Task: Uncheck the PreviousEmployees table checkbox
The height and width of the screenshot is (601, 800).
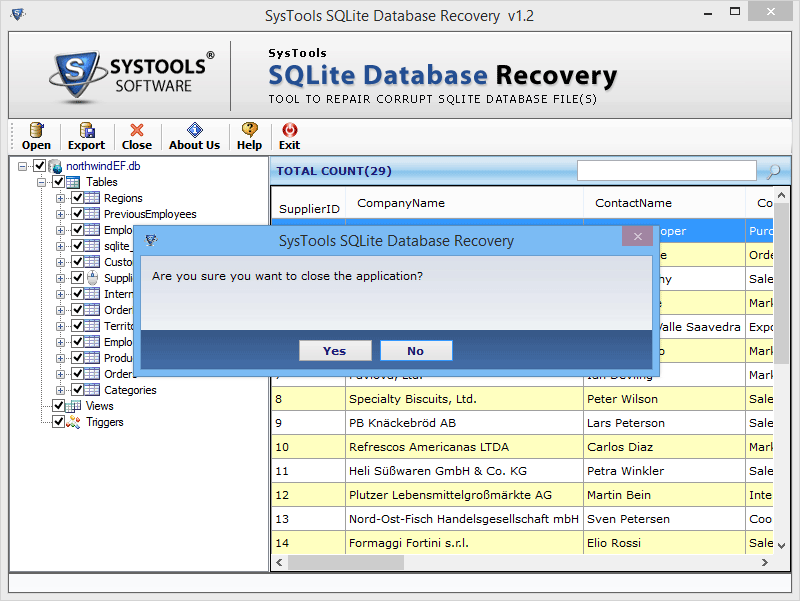Action: (77, 214)
